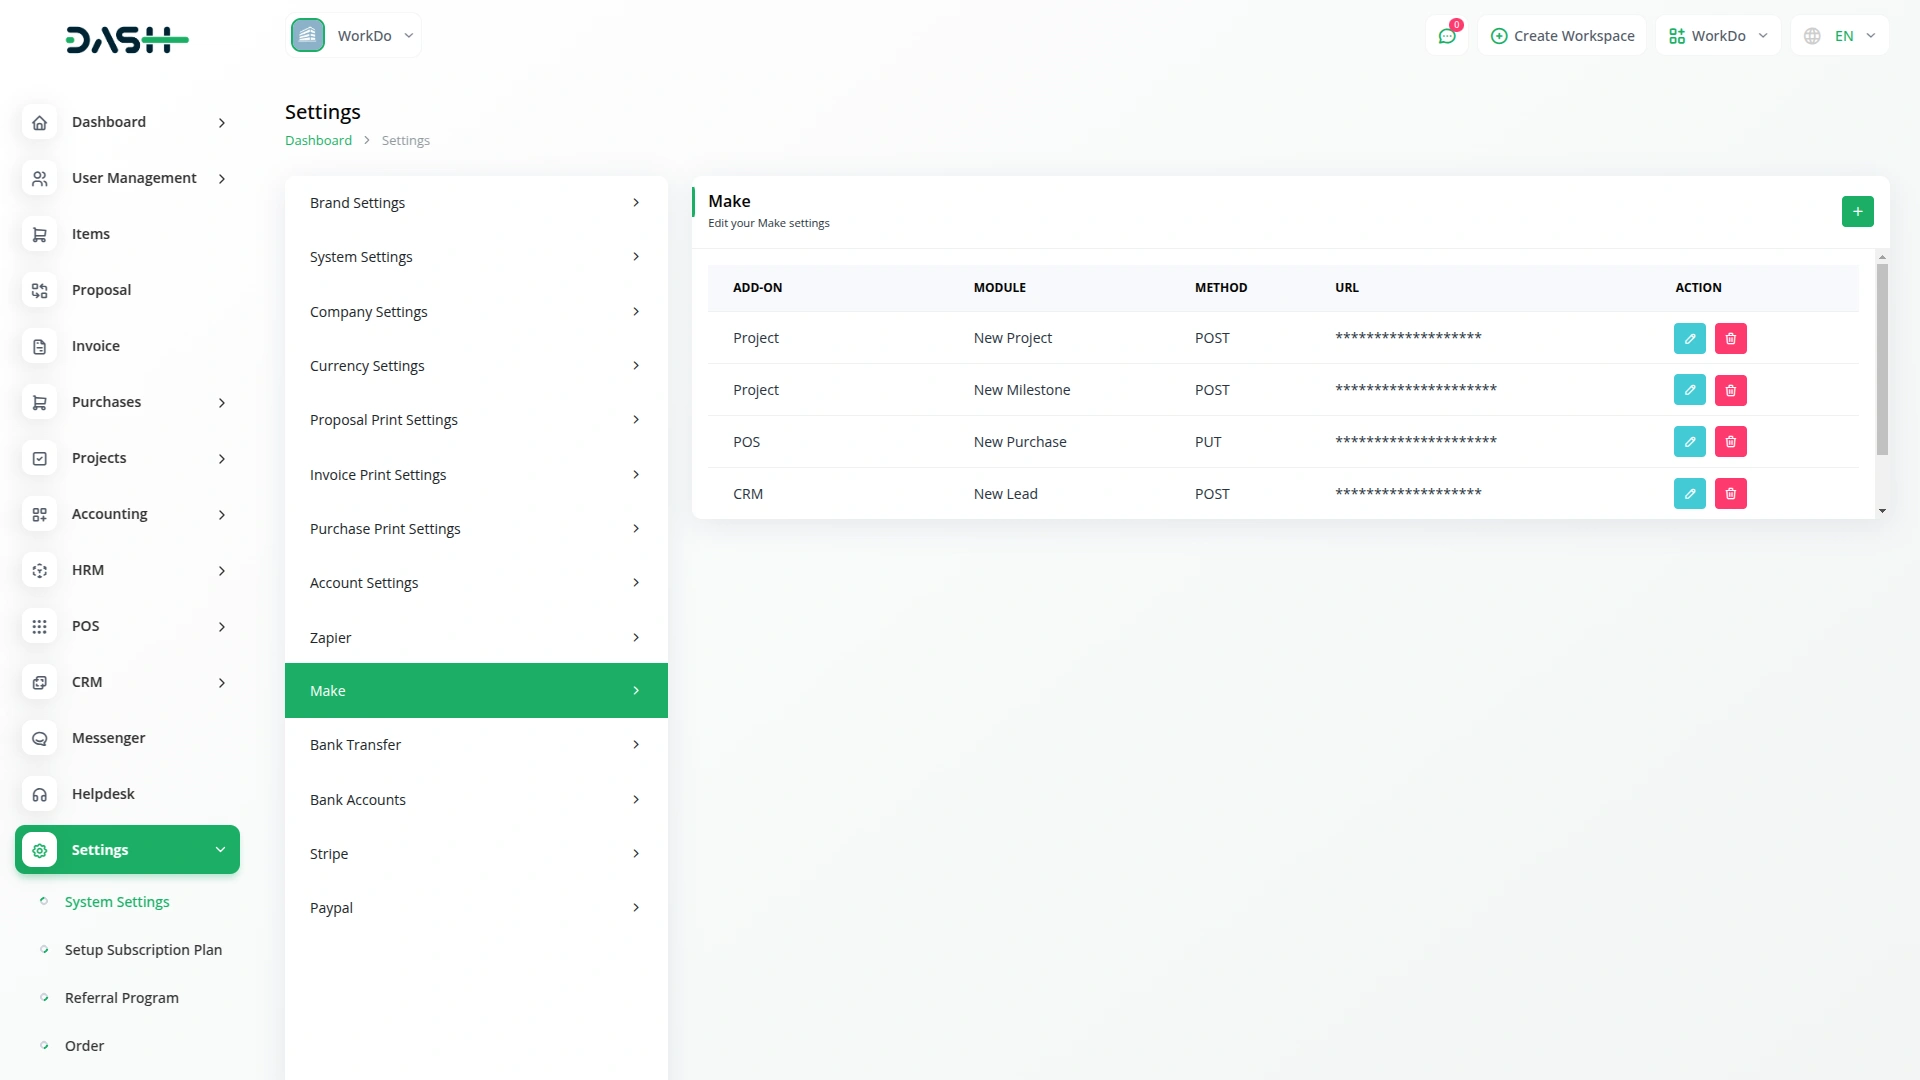
Task: Delete the New Milestone webhook row
Action: pyautogui.click(x=1730, y=390)
